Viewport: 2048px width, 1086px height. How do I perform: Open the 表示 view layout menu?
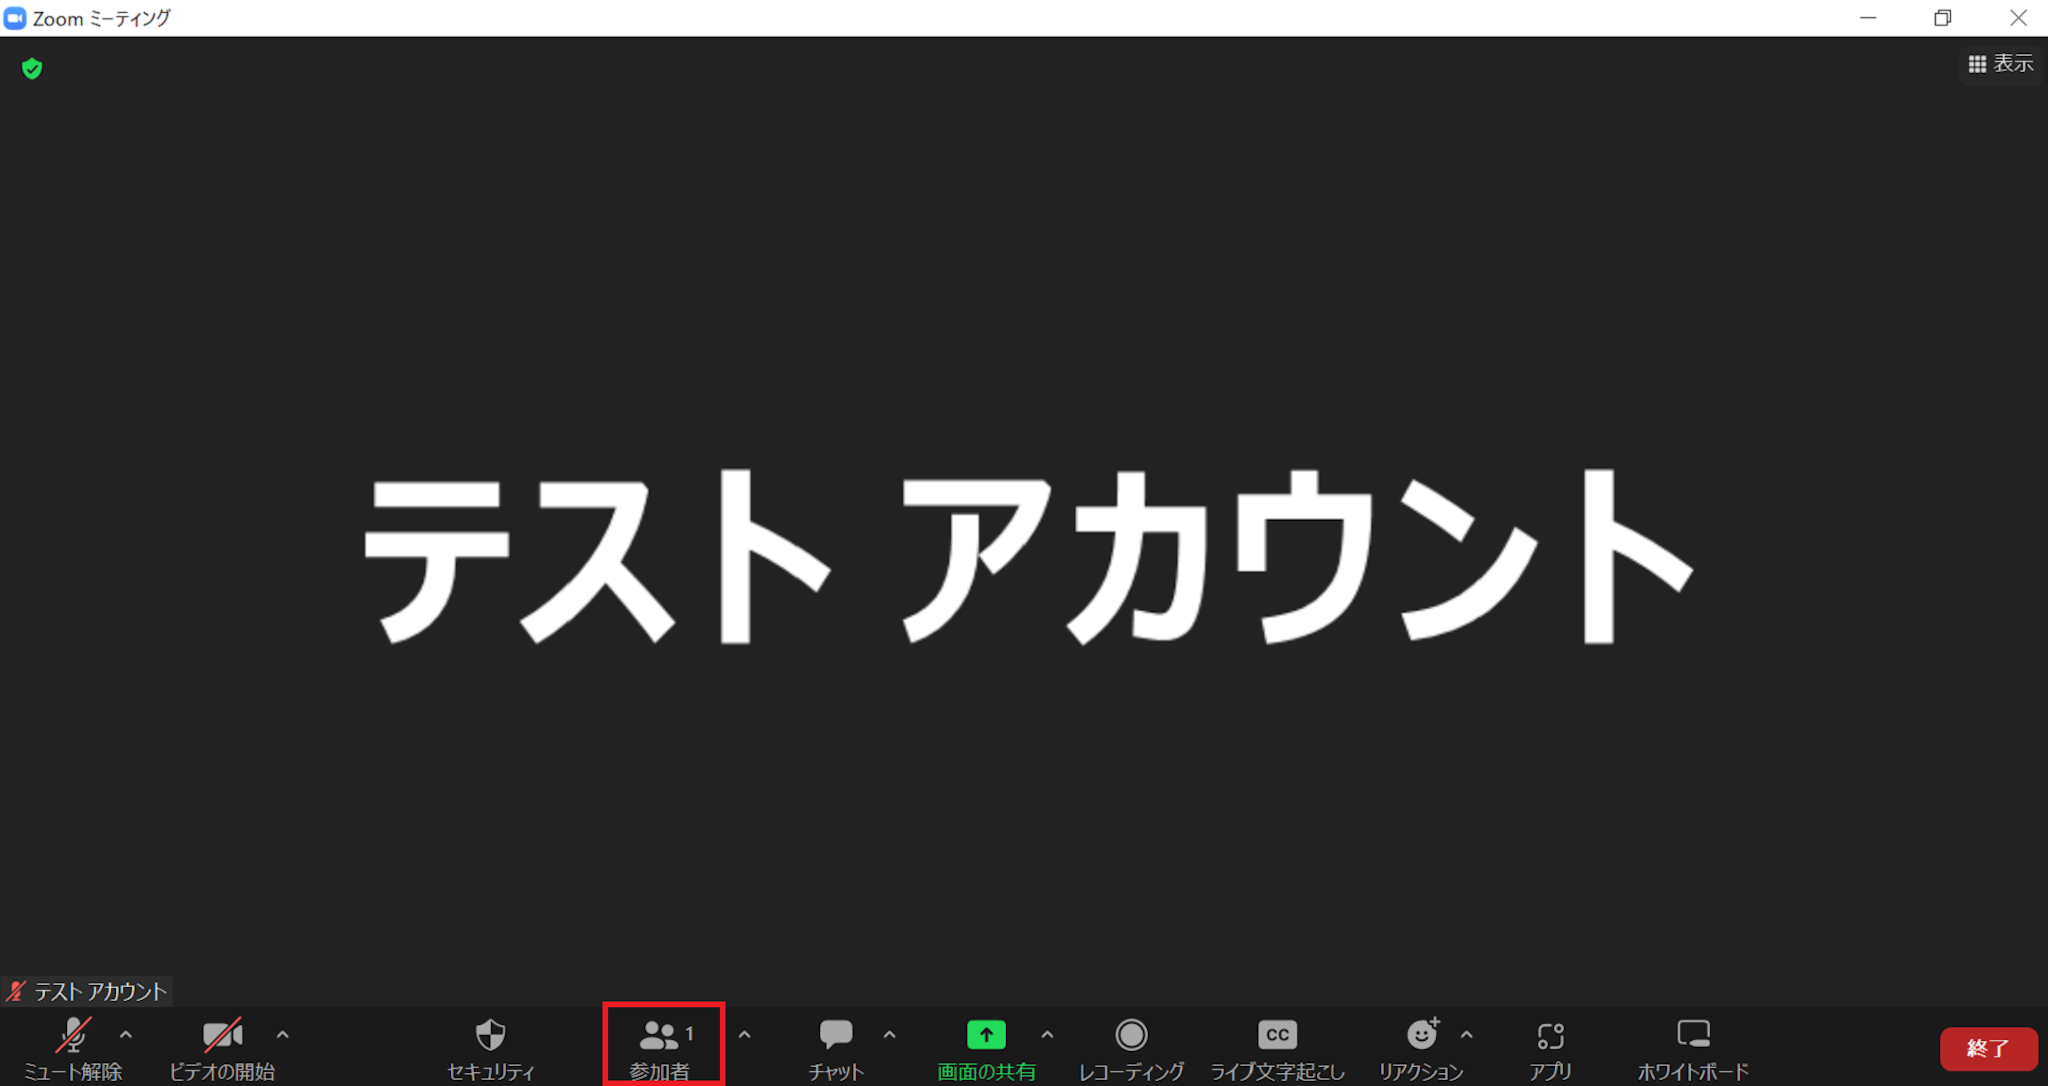click(2000, 64)
